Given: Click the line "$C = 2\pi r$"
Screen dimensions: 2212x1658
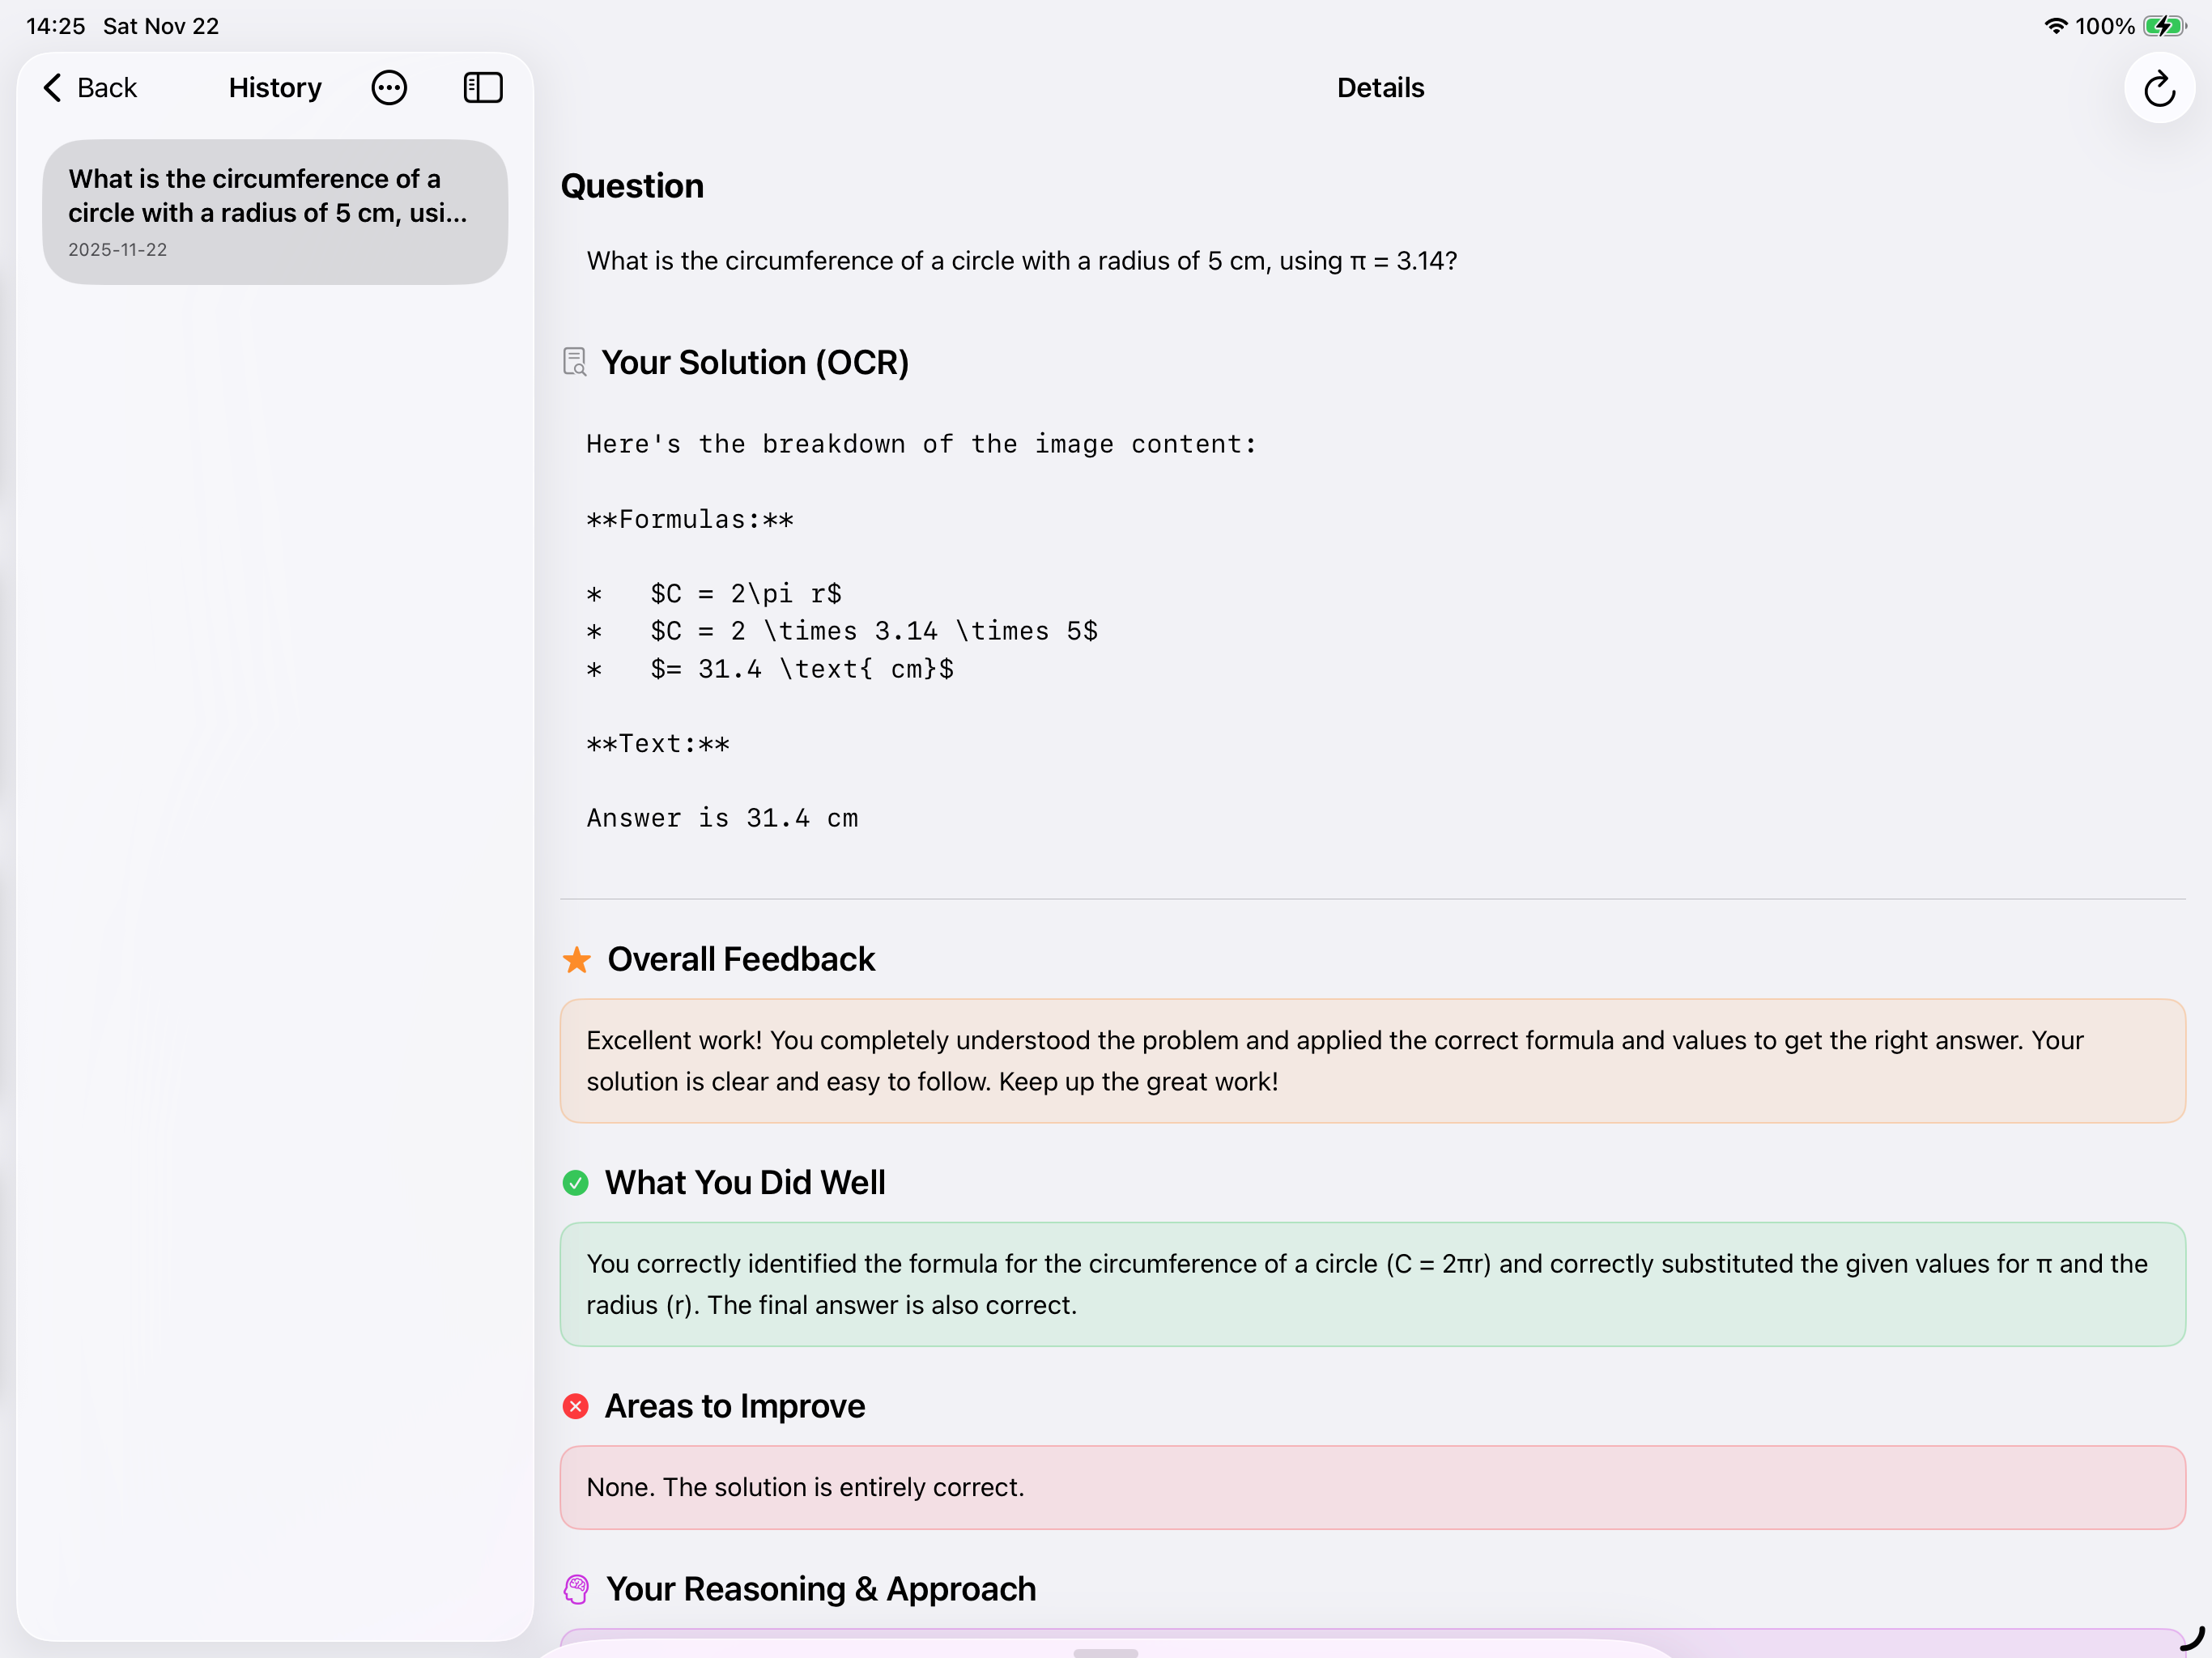Looking at the screenshot, I should point(745,594).
